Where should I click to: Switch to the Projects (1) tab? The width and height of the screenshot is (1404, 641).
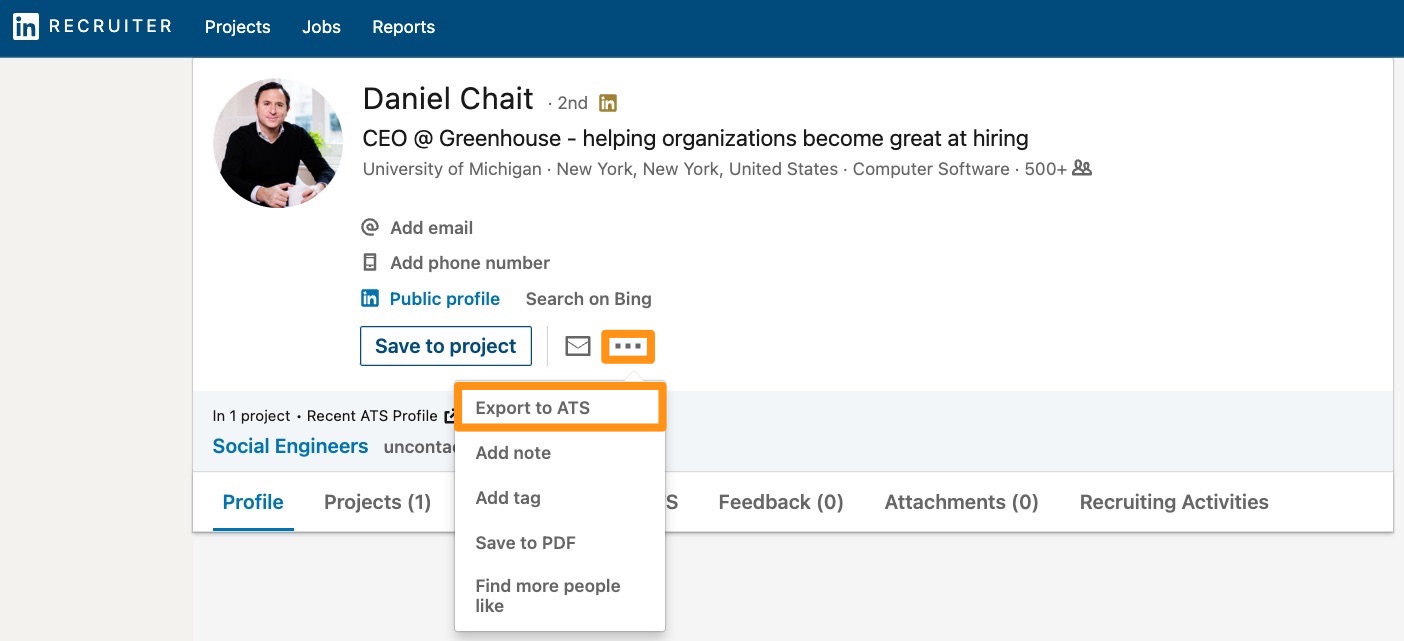(377, 502)
